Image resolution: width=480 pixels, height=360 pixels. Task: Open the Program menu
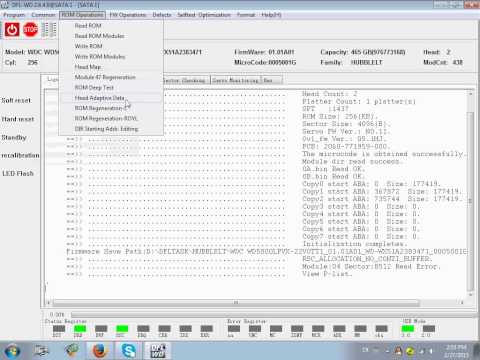tap(14, 15)
